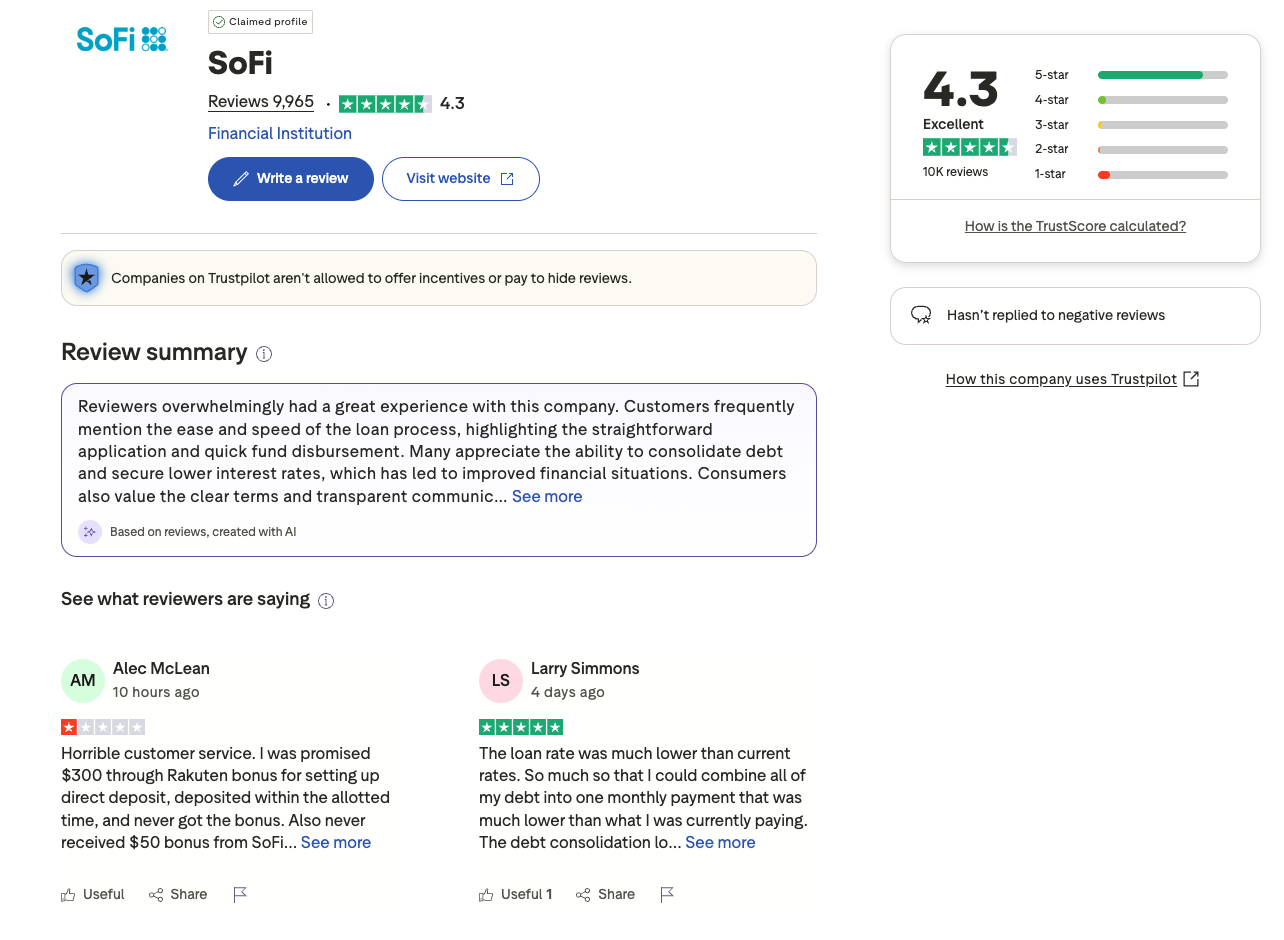This screenshot has height=940, width=1284.
Task: Click the speech bubble beside negative reviews notice
Action: [x=919, y=314]
